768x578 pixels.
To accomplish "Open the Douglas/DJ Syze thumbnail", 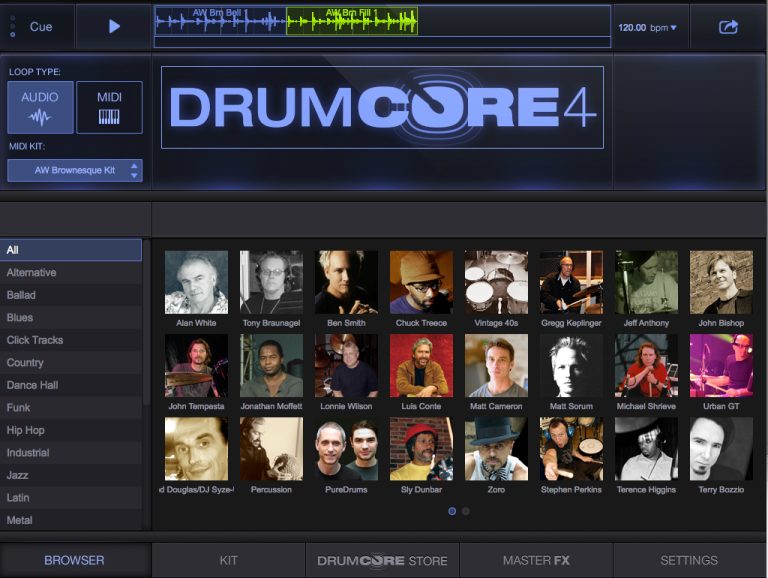I will [196, 449].
